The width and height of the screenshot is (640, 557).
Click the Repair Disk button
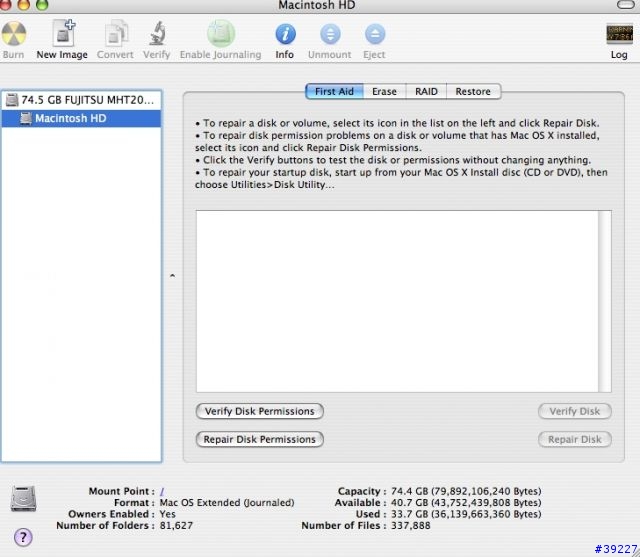[575, 439]
